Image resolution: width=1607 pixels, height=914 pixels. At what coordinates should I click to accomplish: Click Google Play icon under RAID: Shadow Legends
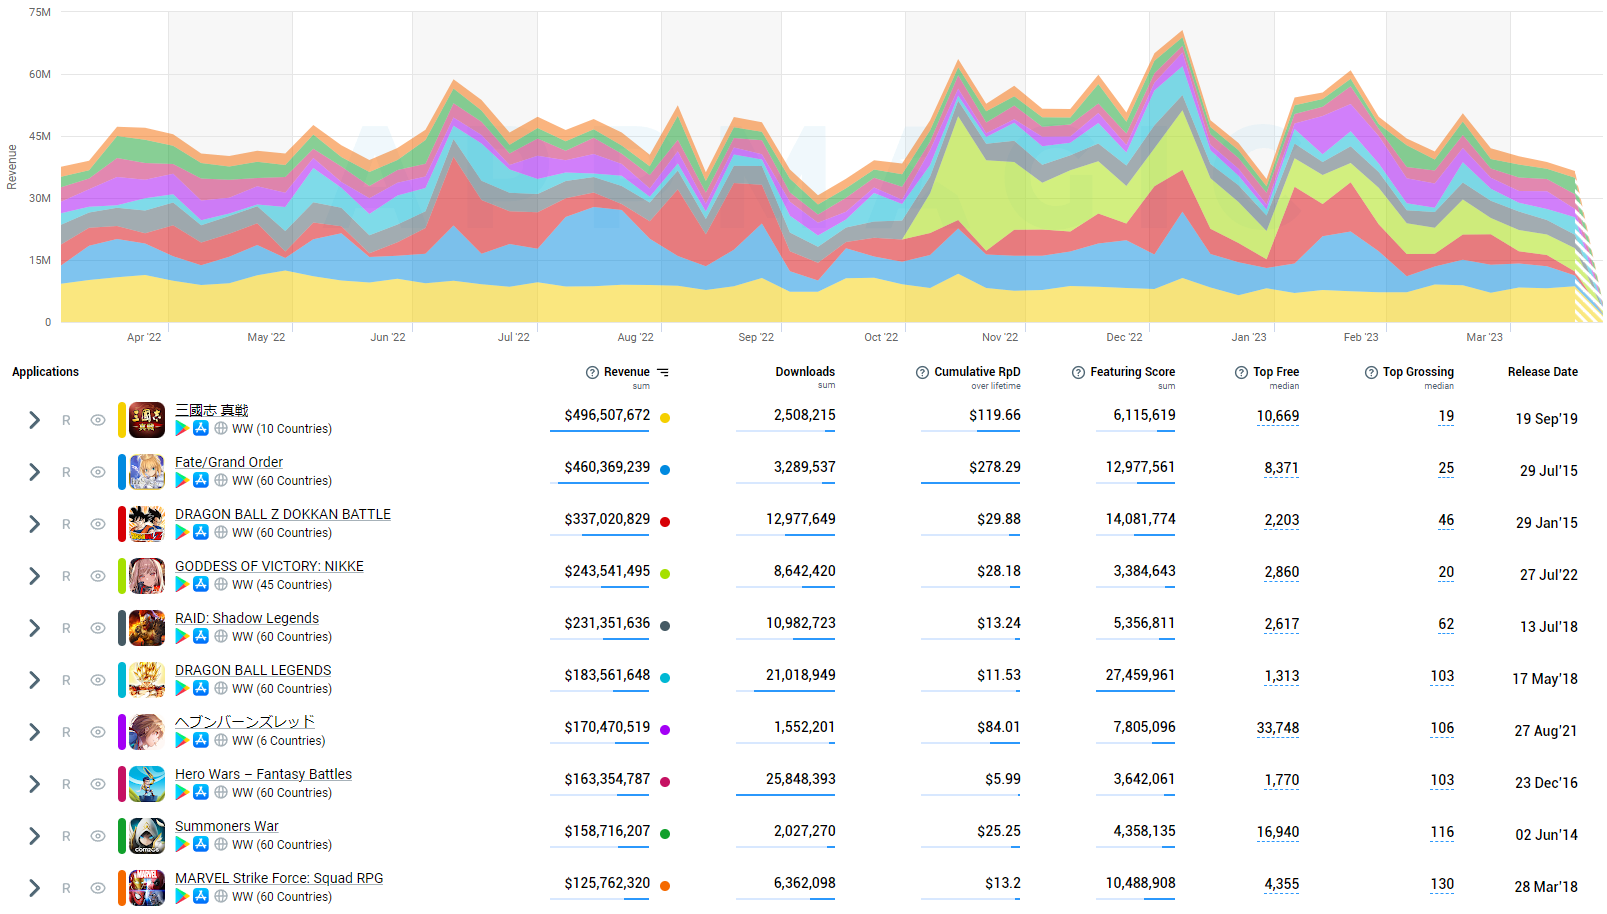coord(182,636)
